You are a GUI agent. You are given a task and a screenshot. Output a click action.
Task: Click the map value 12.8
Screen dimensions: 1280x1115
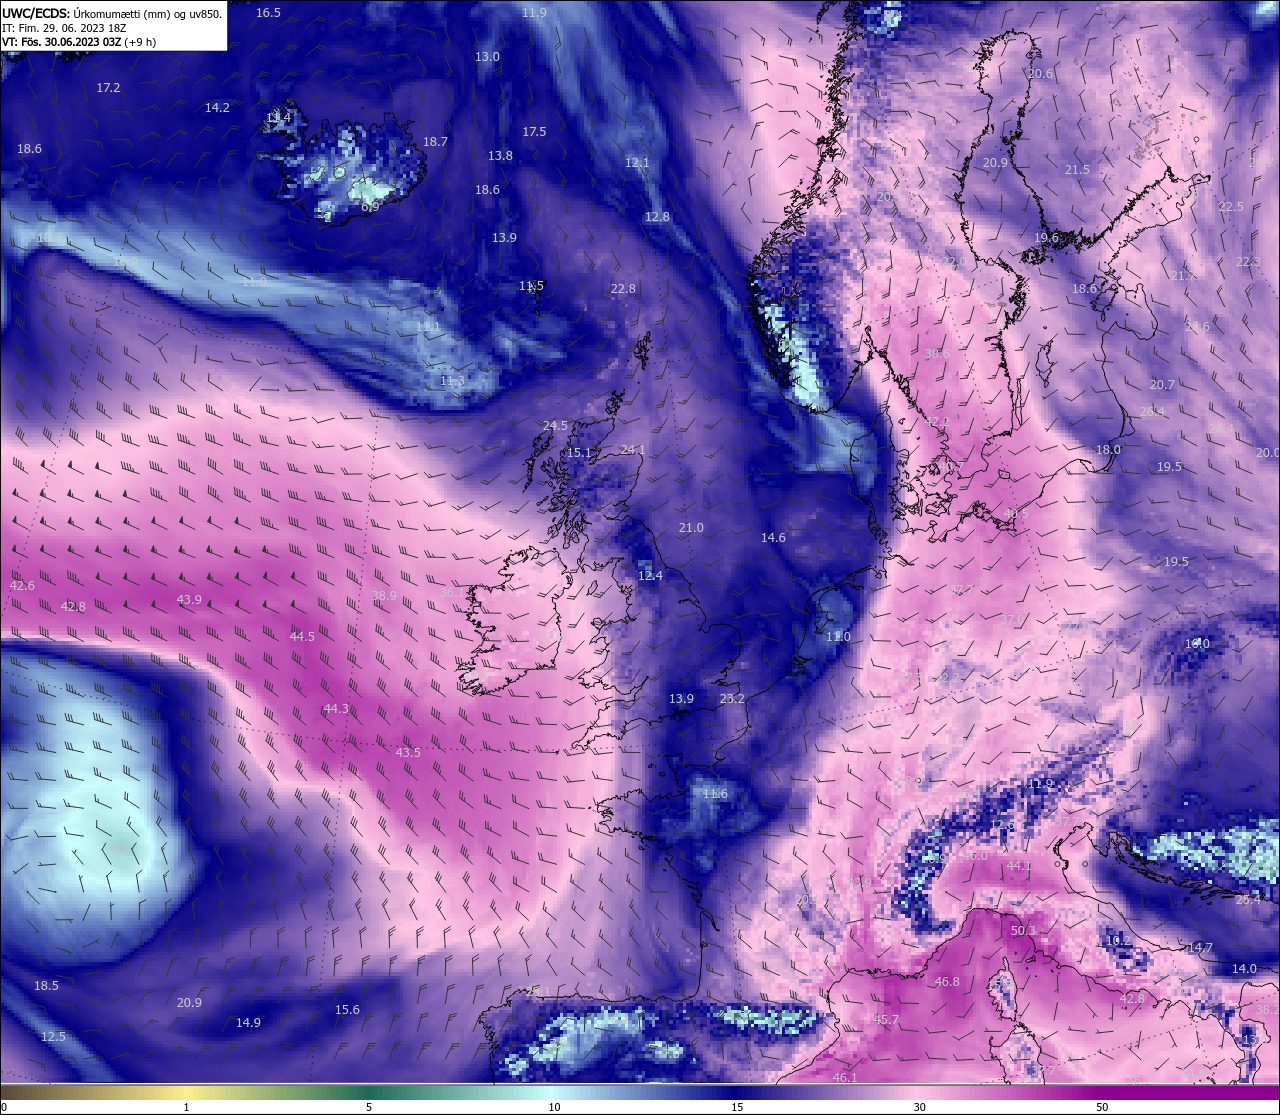click(657, 216)
